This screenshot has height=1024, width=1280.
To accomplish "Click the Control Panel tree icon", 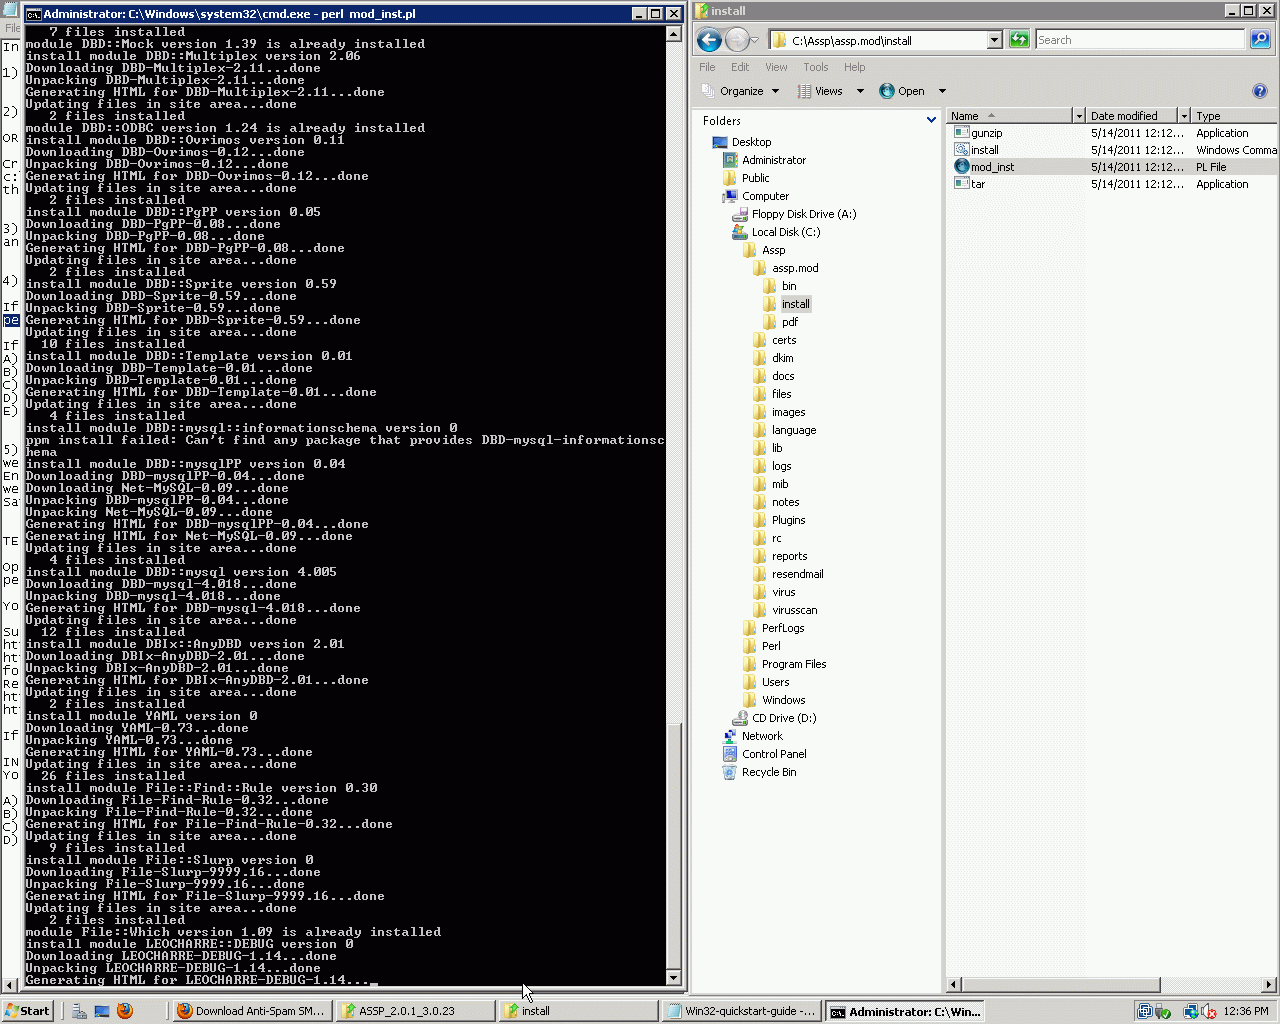I will (730, 754).
